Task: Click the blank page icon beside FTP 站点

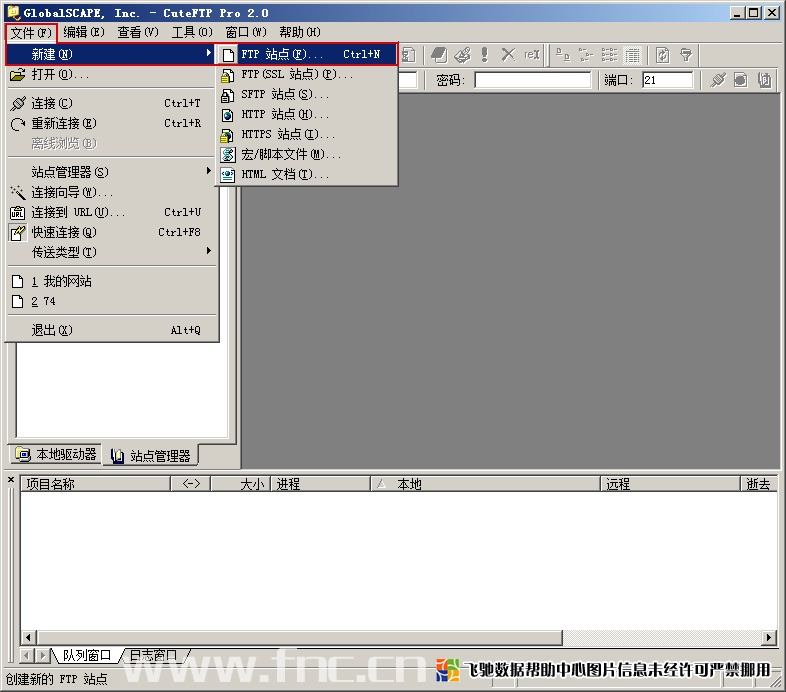Action: coord(228,55)
